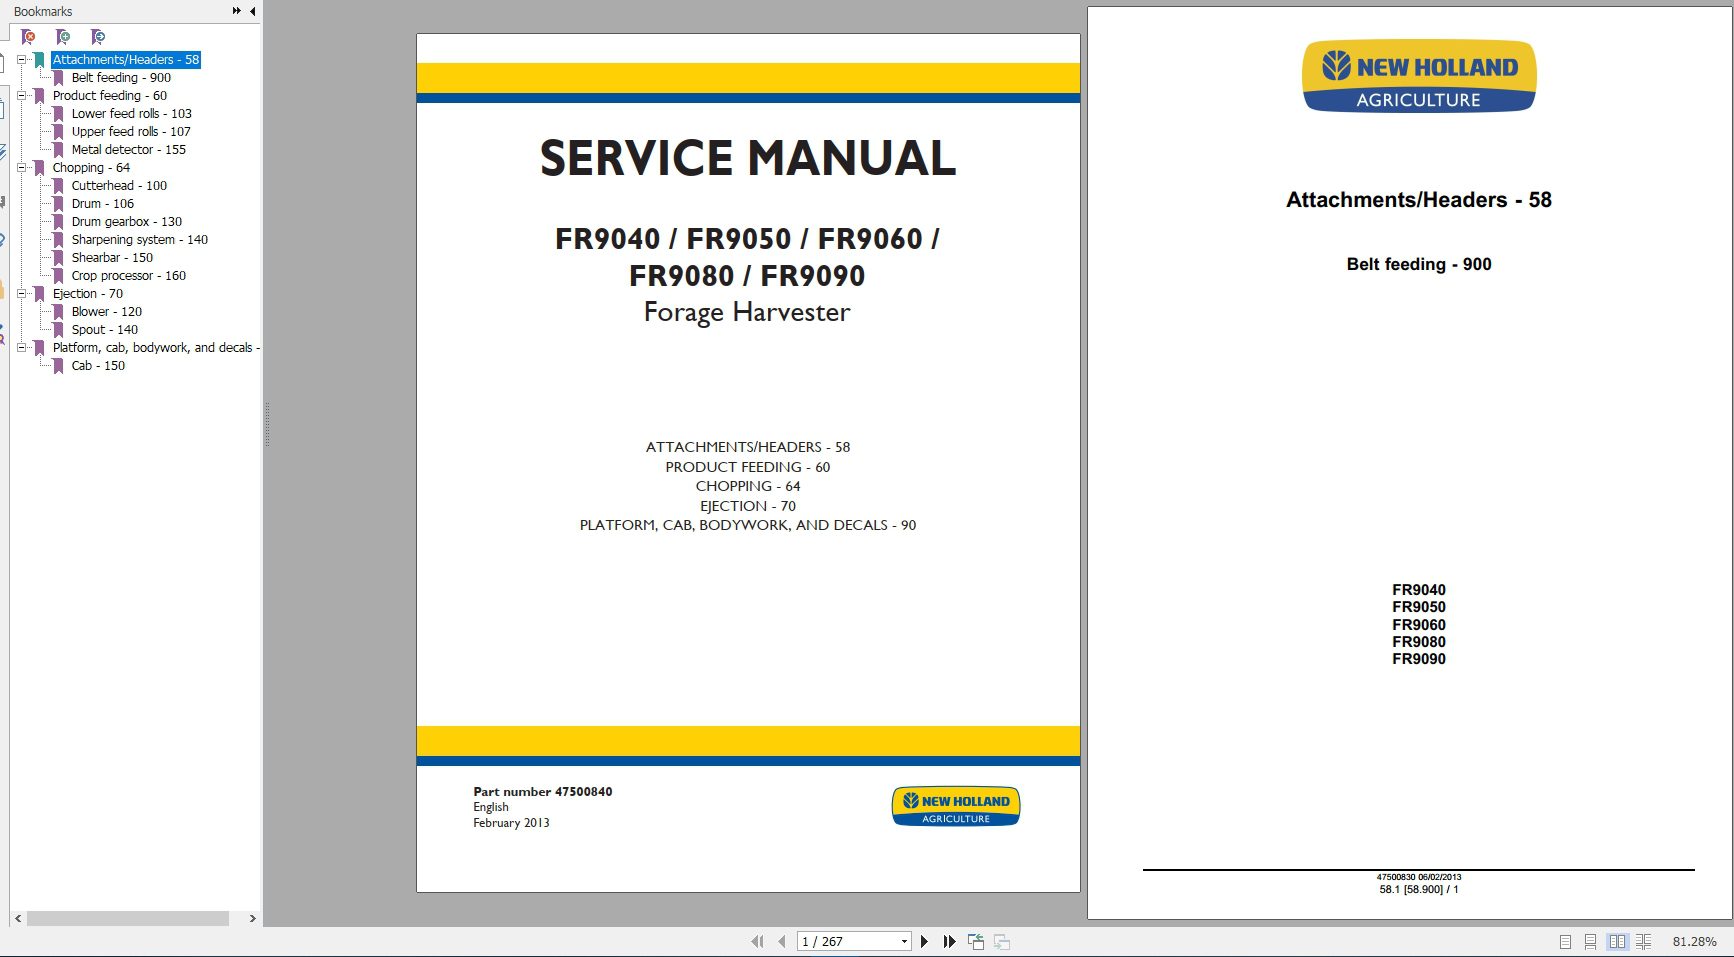Collapse the Platform, cab, bodywork tree node
The image size is (1734, 957).
pyautogui.click(x=21, y=348)
